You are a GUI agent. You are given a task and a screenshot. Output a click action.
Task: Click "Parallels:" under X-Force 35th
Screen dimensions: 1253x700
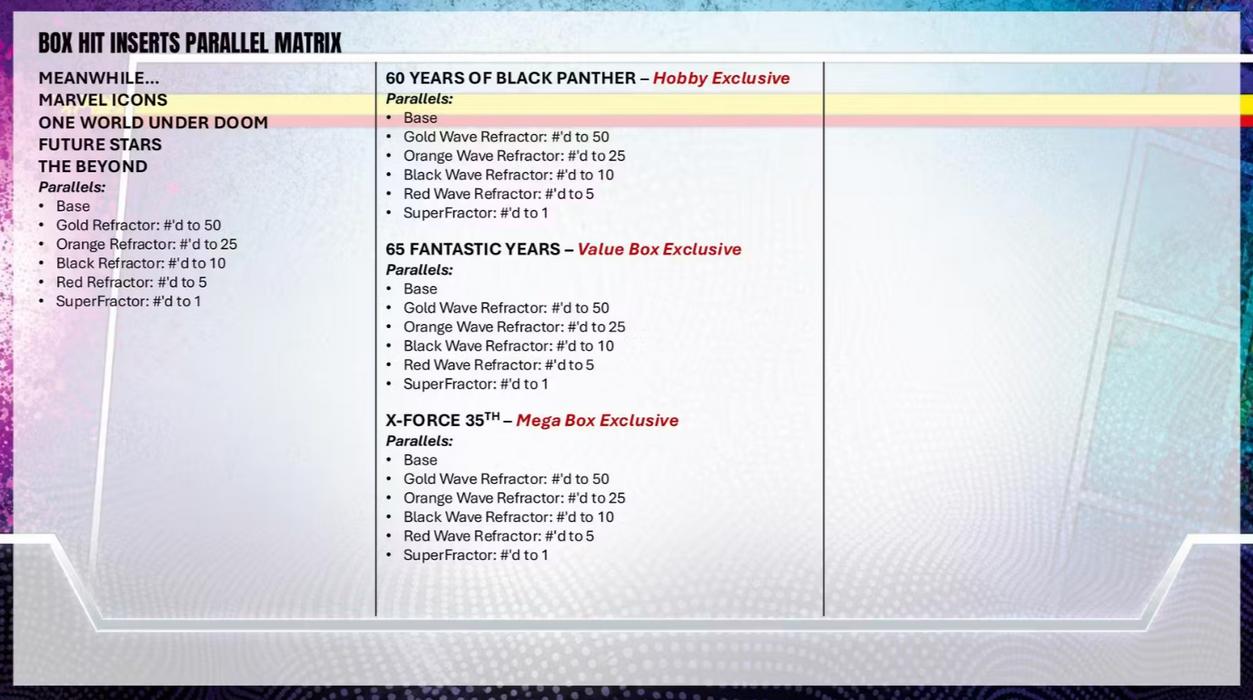coord(420,441)
